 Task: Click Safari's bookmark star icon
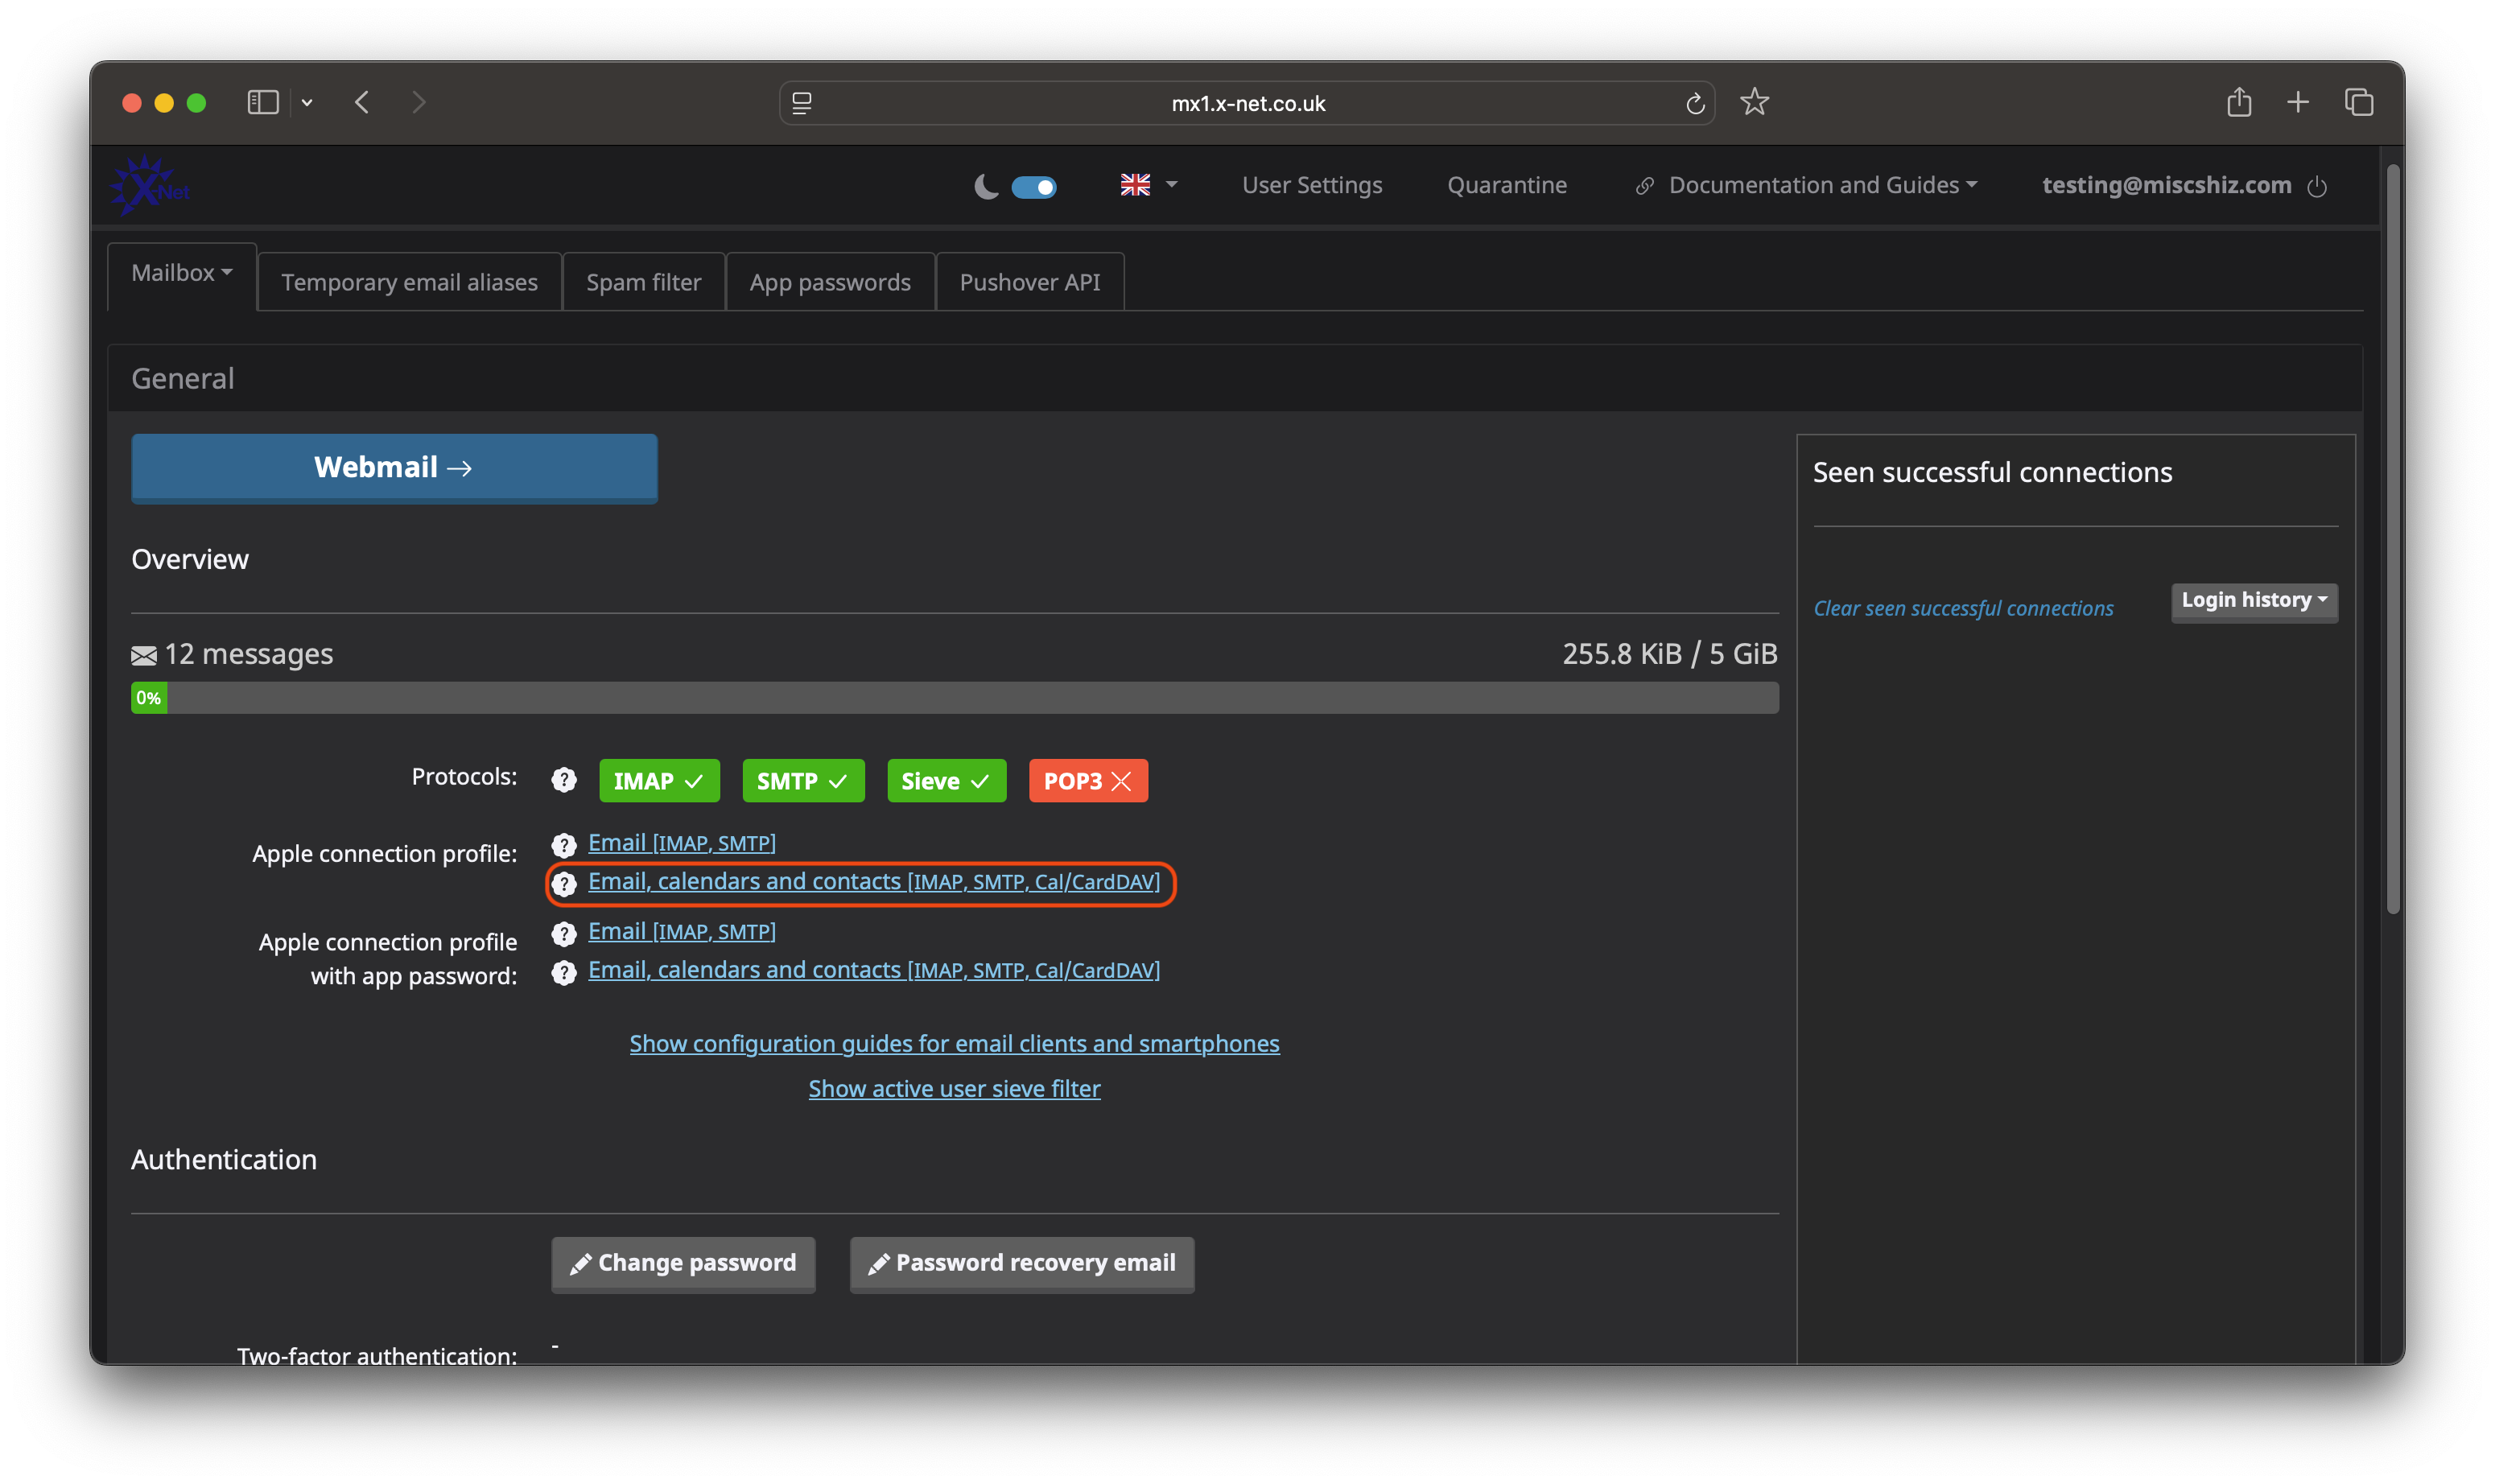(x=1754, y=102)
